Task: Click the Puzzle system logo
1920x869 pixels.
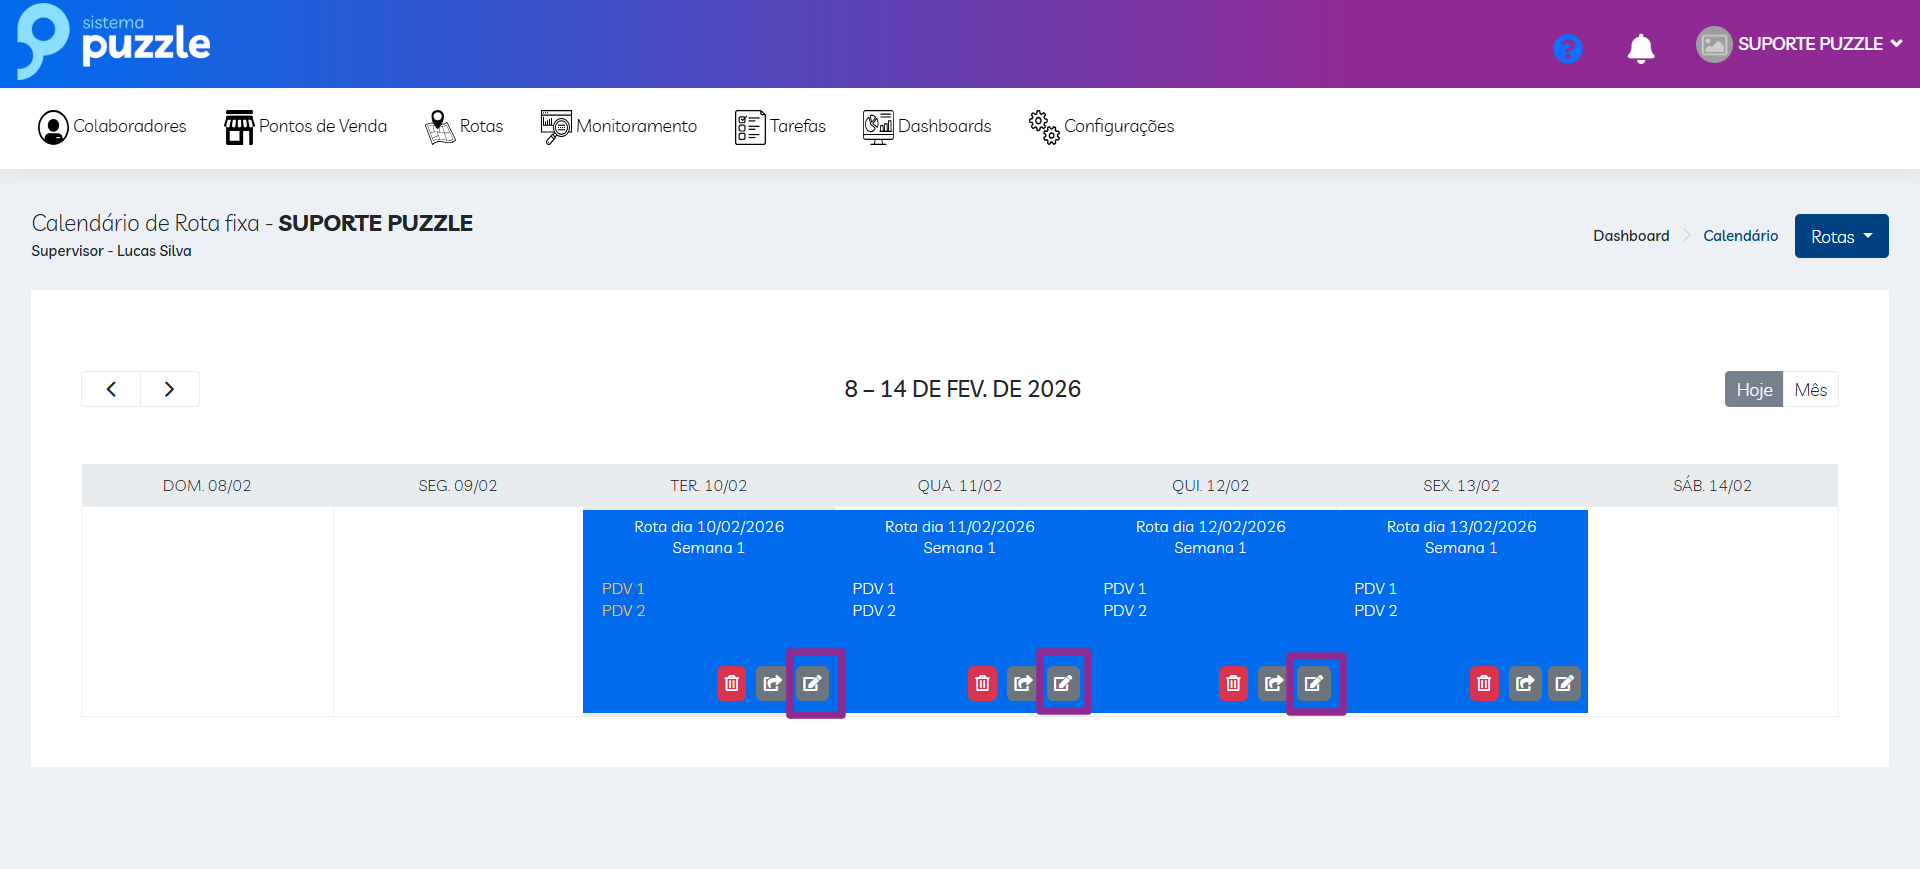Action: pyautogui.click(x=114, y=42)
